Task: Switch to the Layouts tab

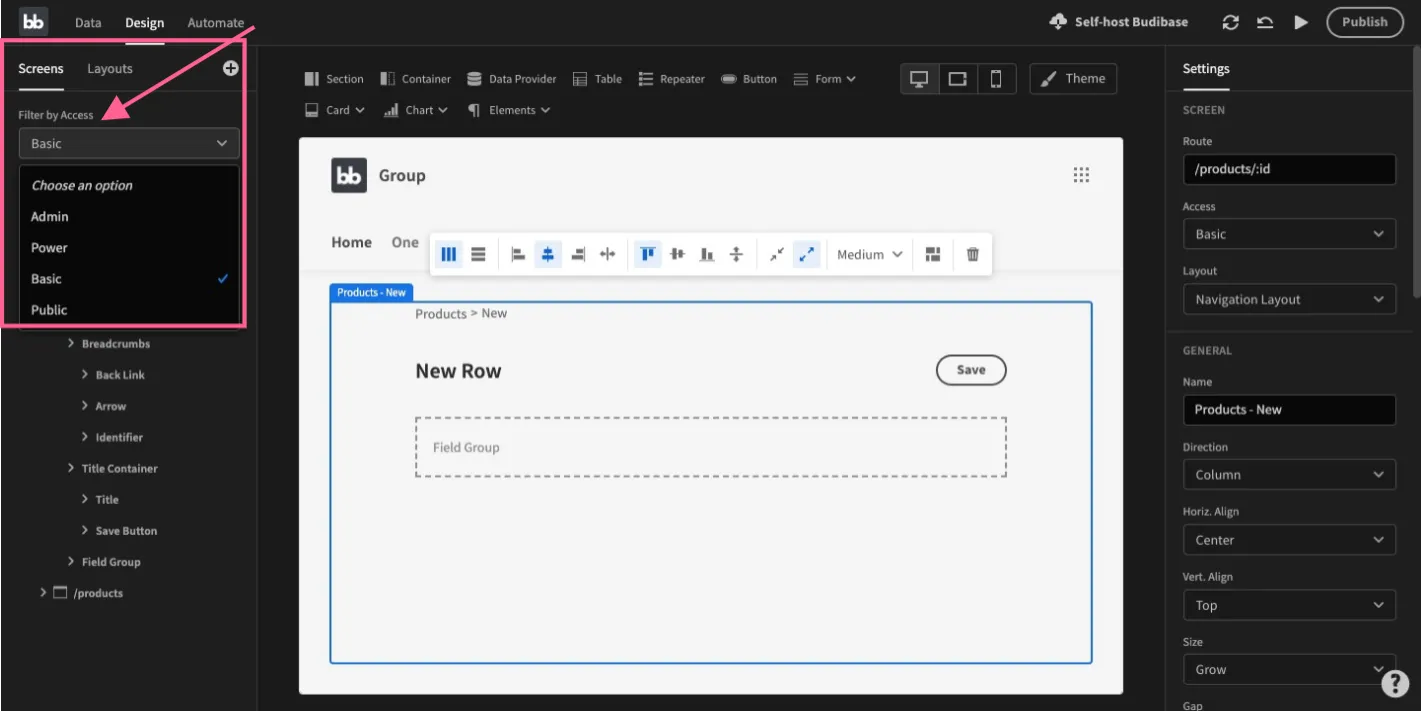Action: pyautogui.click(x=110, y=69)
